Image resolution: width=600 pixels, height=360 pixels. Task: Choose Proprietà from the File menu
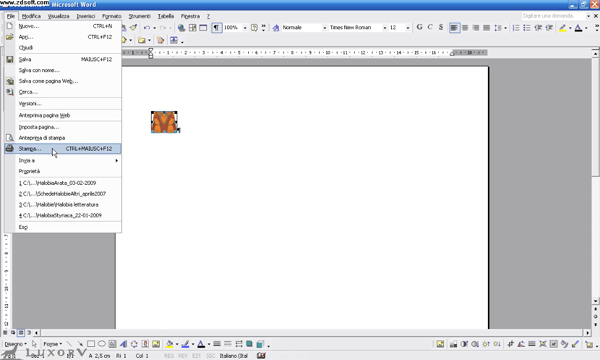(63, 171)
